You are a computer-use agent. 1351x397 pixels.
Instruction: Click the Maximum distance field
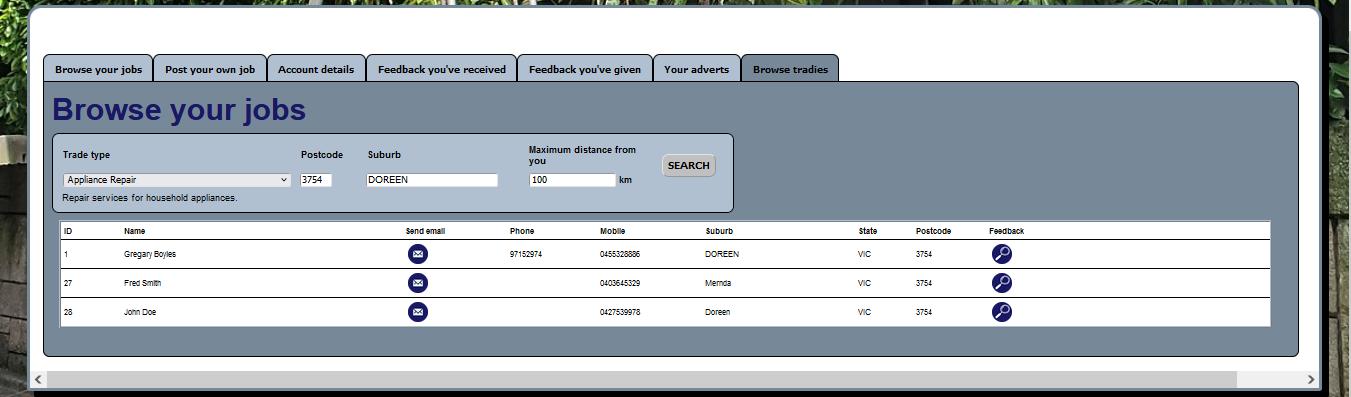coord(572,180)
